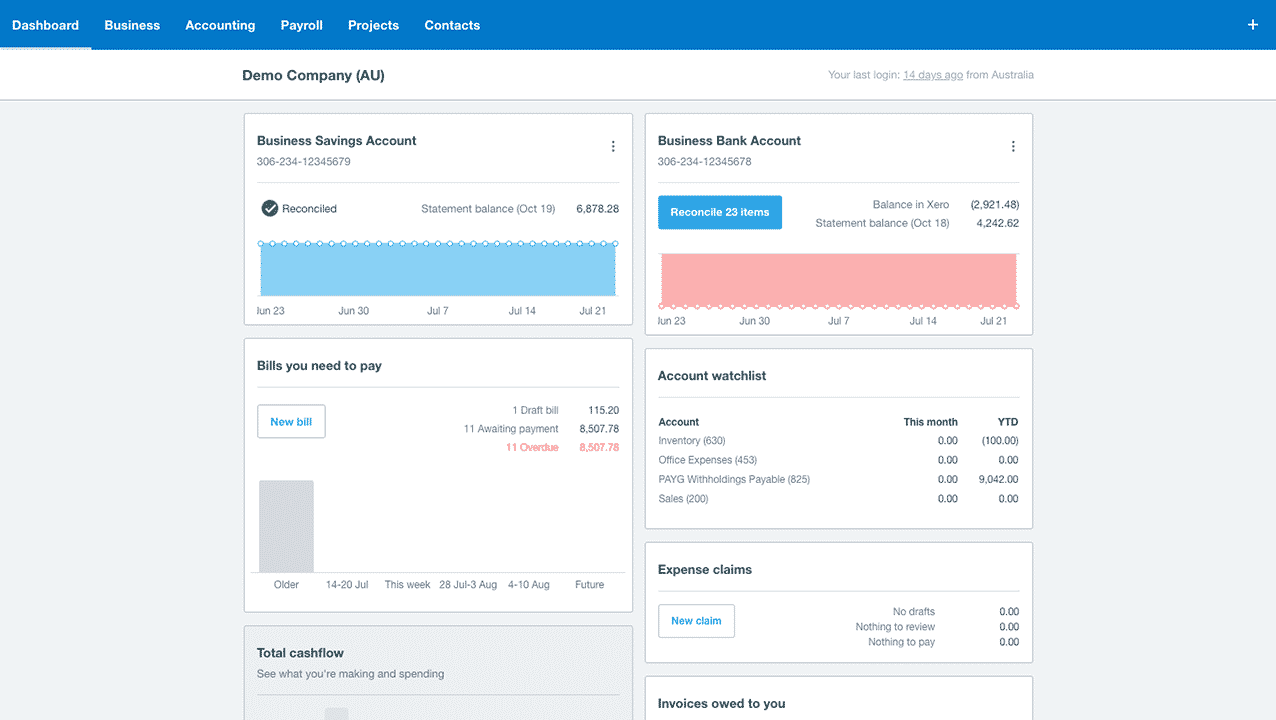This screenshot has height=720, width=1276.
Task: Click the Reconciled checkmark icon
Action: 269,208
